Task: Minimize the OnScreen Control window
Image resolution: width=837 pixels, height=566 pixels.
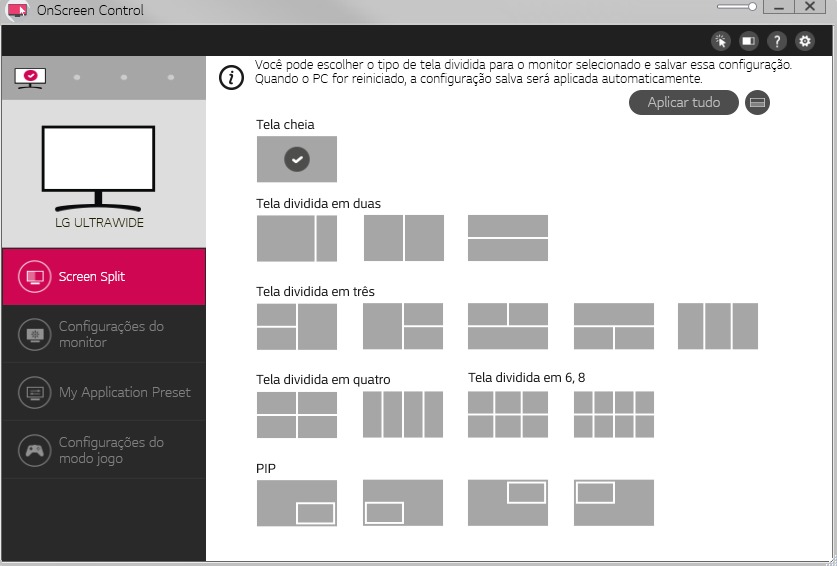Action: click(779, 7)
